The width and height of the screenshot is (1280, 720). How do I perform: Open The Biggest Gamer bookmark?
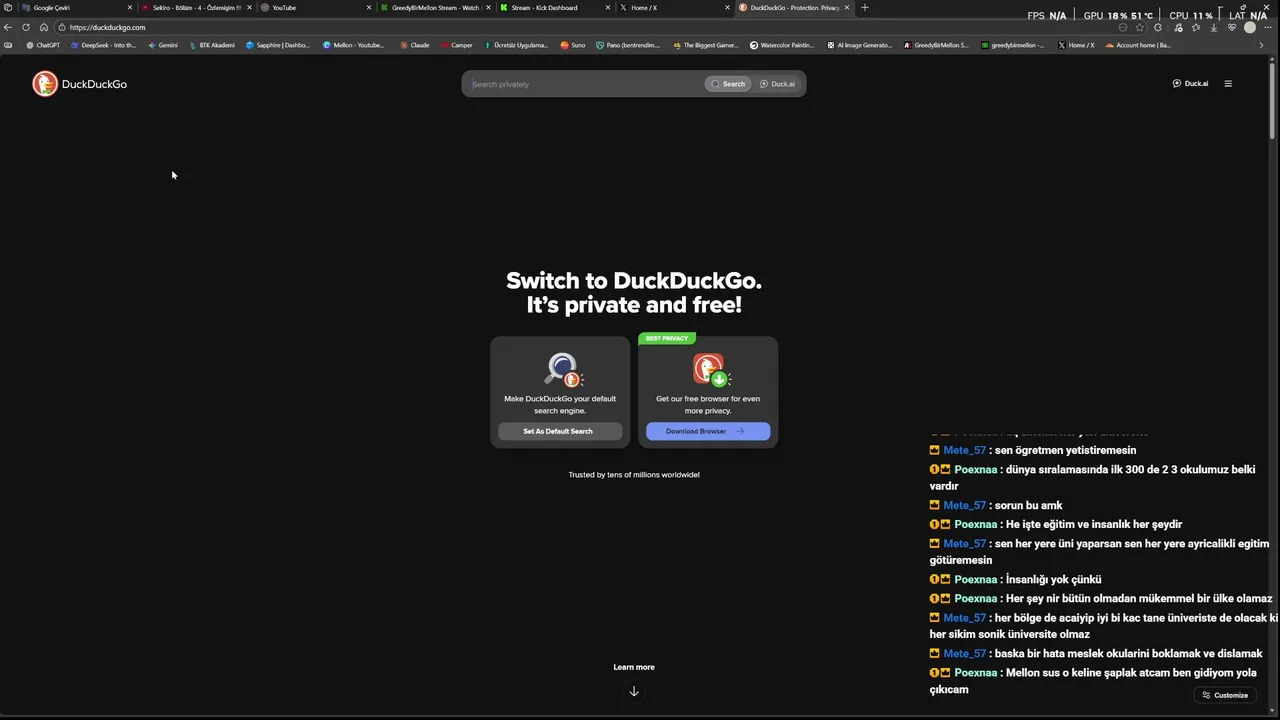click(x=707, y=45)
